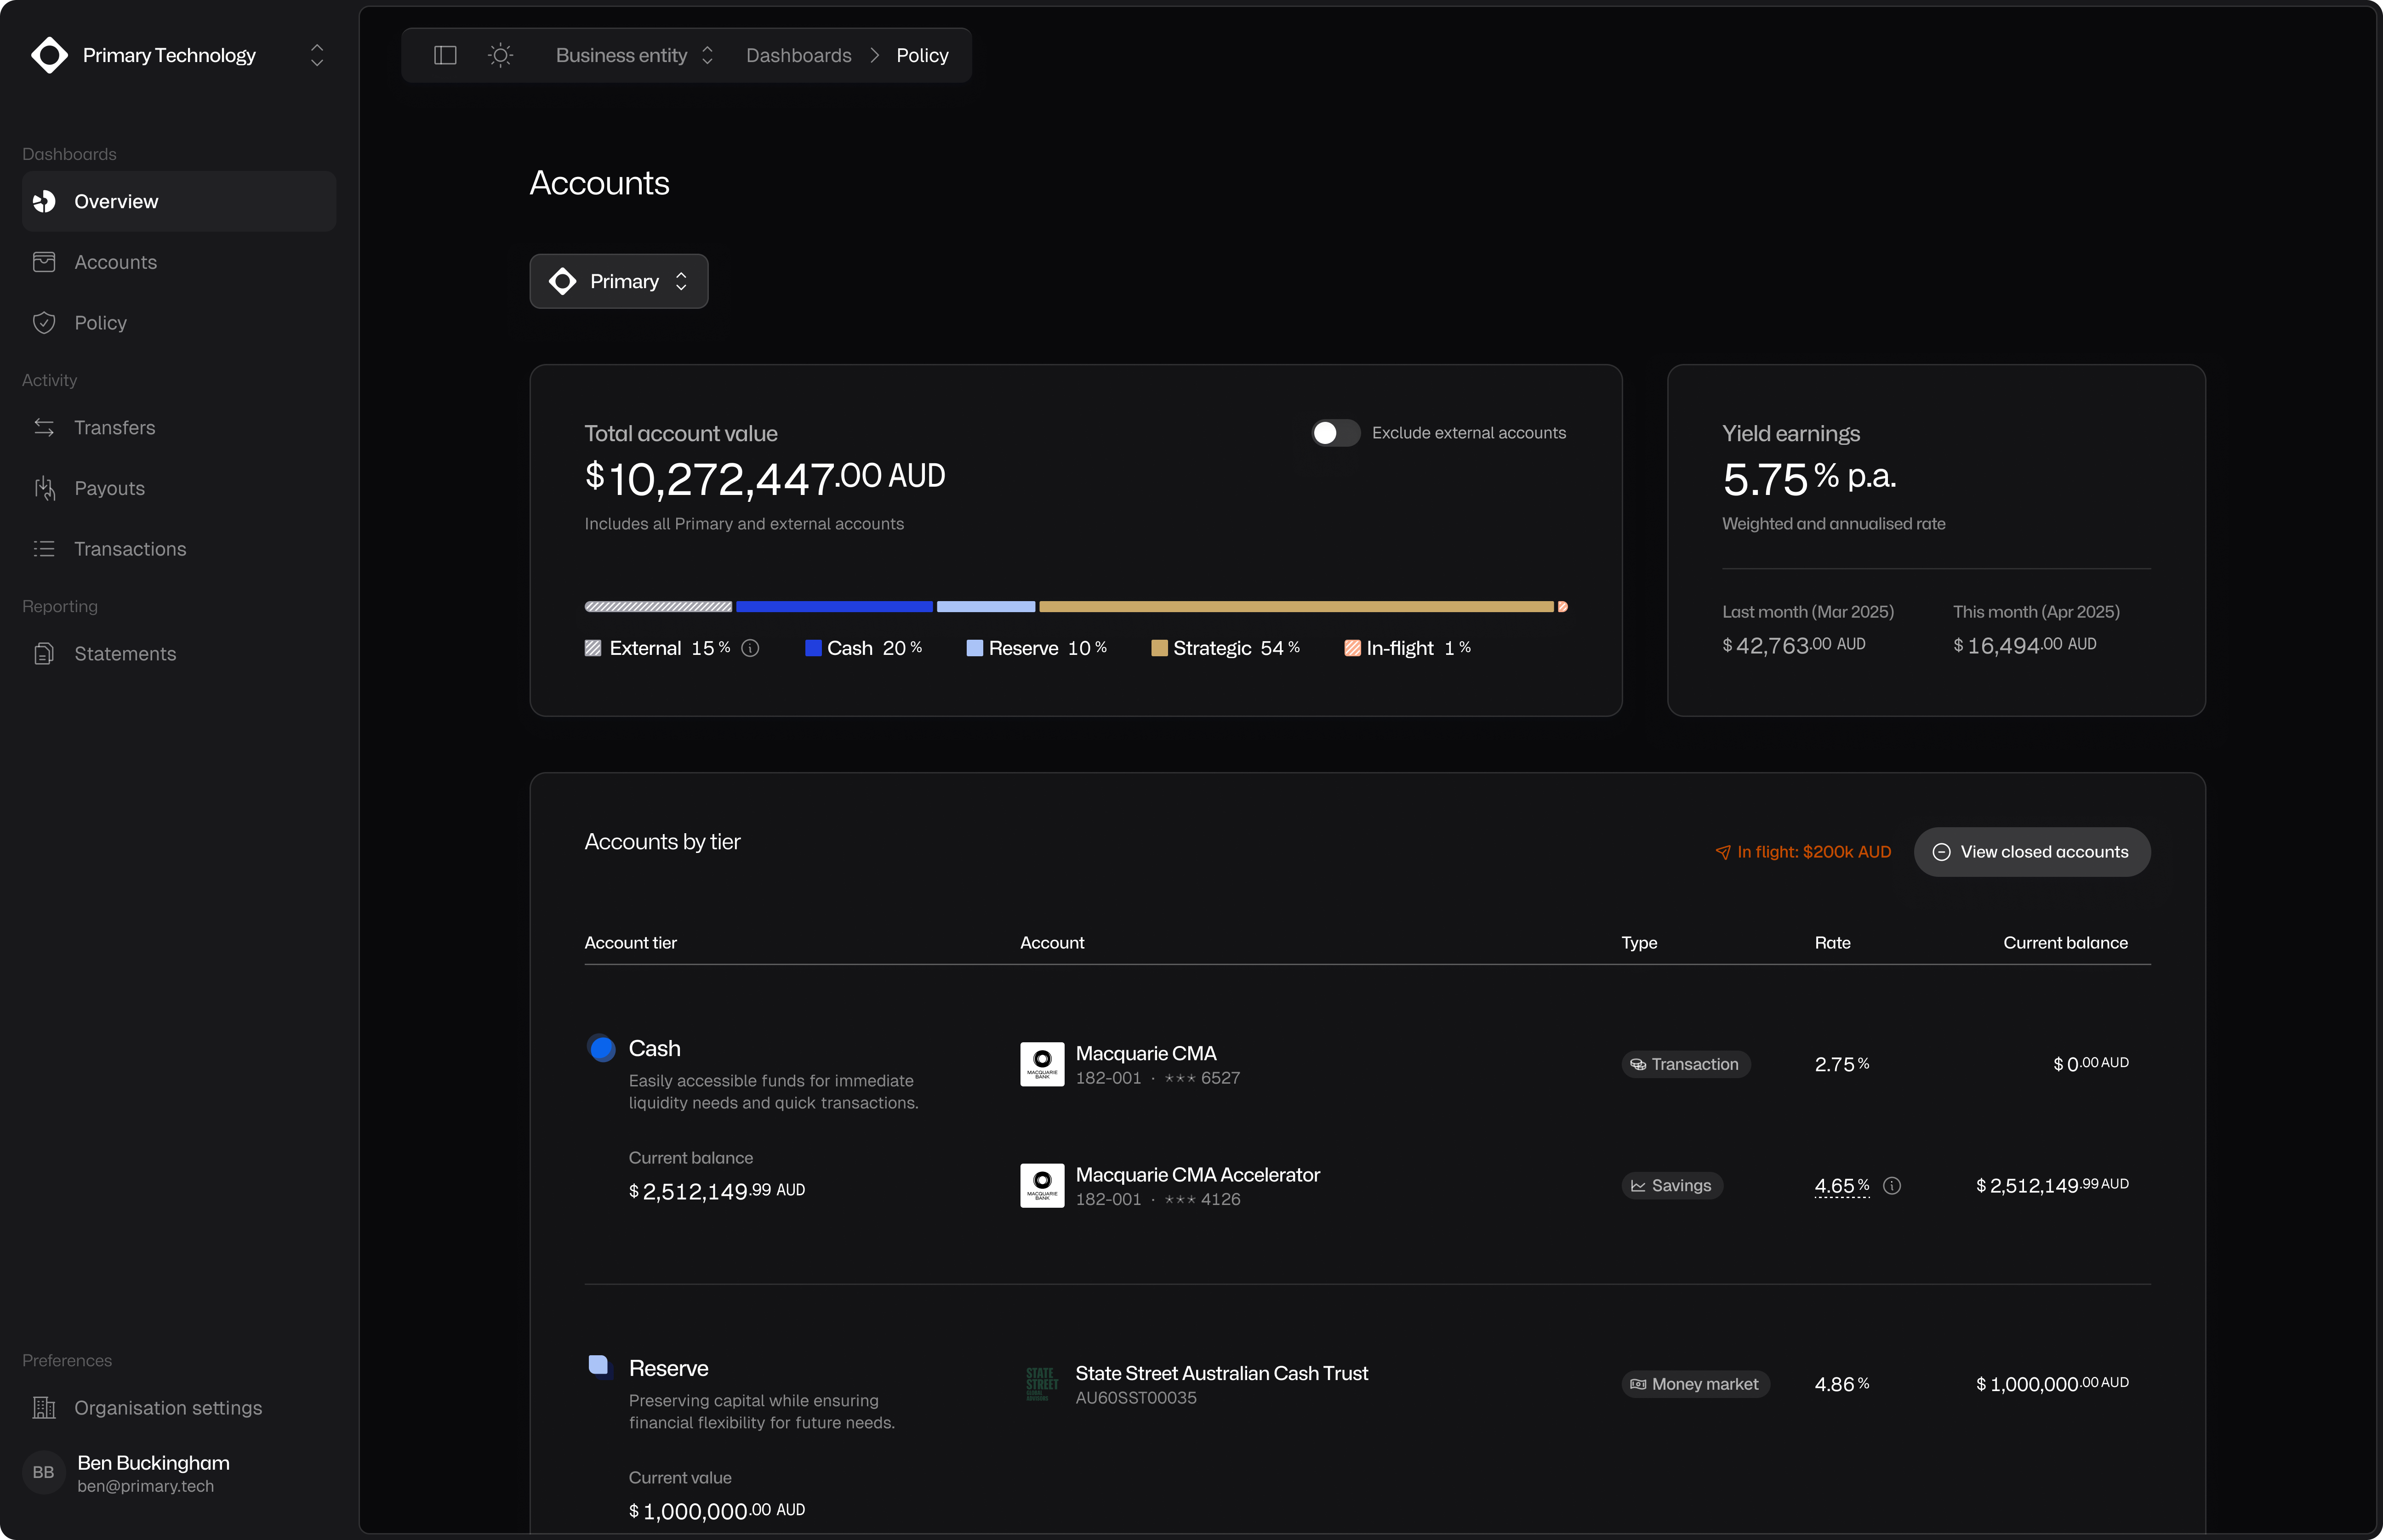The height and width of the screenshot is (1540, 2383).
Task: Click the info icon beside 4.65% rate
Action: 1892,1185
